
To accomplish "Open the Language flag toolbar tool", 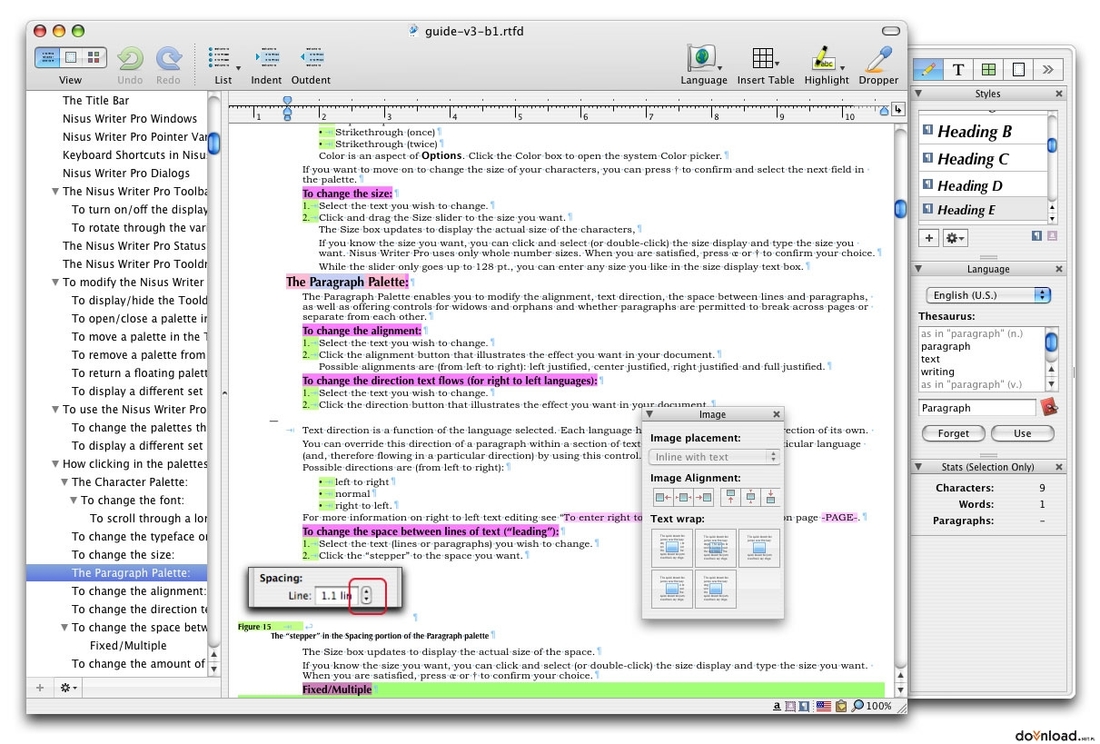I will tap(702, 58).
